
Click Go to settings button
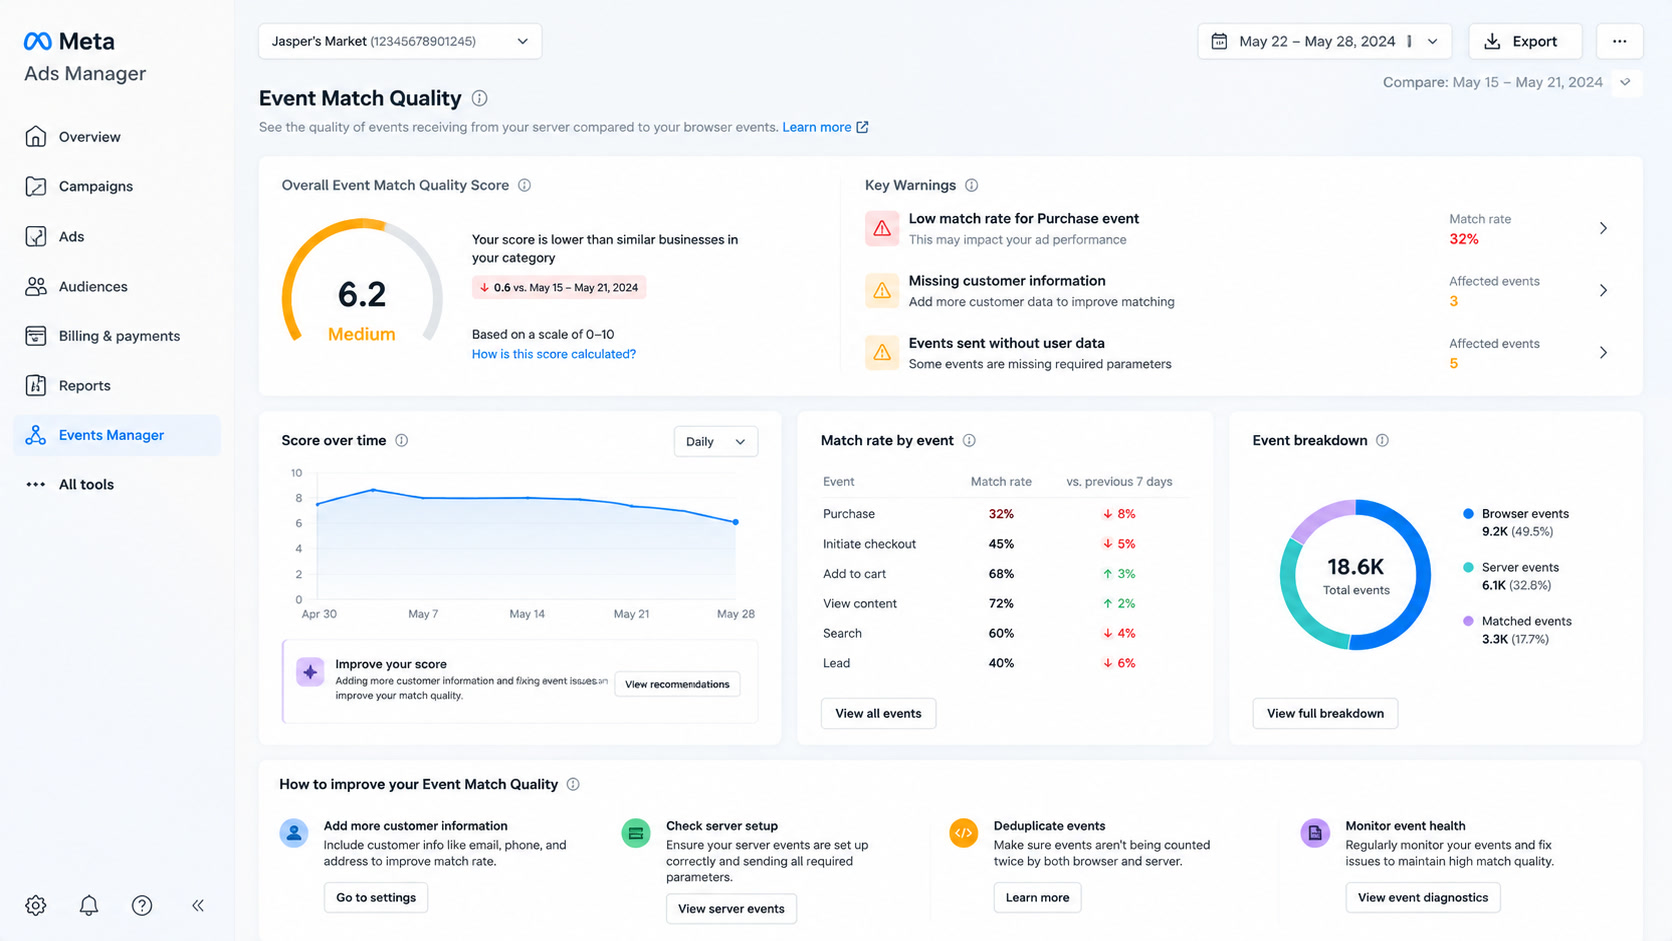[x=376, y=897]
